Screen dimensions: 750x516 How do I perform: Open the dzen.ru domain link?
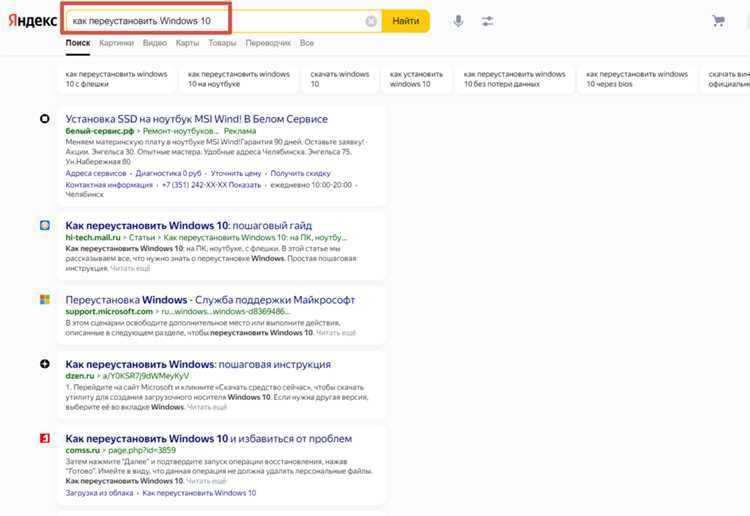click(80, 376)
